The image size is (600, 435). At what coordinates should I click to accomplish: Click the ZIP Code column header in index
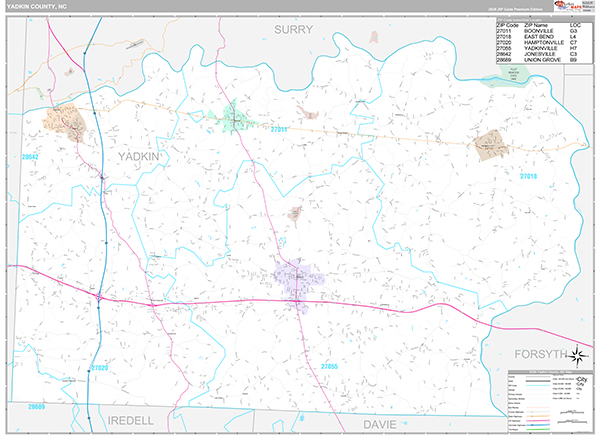[x=507, y=25]
